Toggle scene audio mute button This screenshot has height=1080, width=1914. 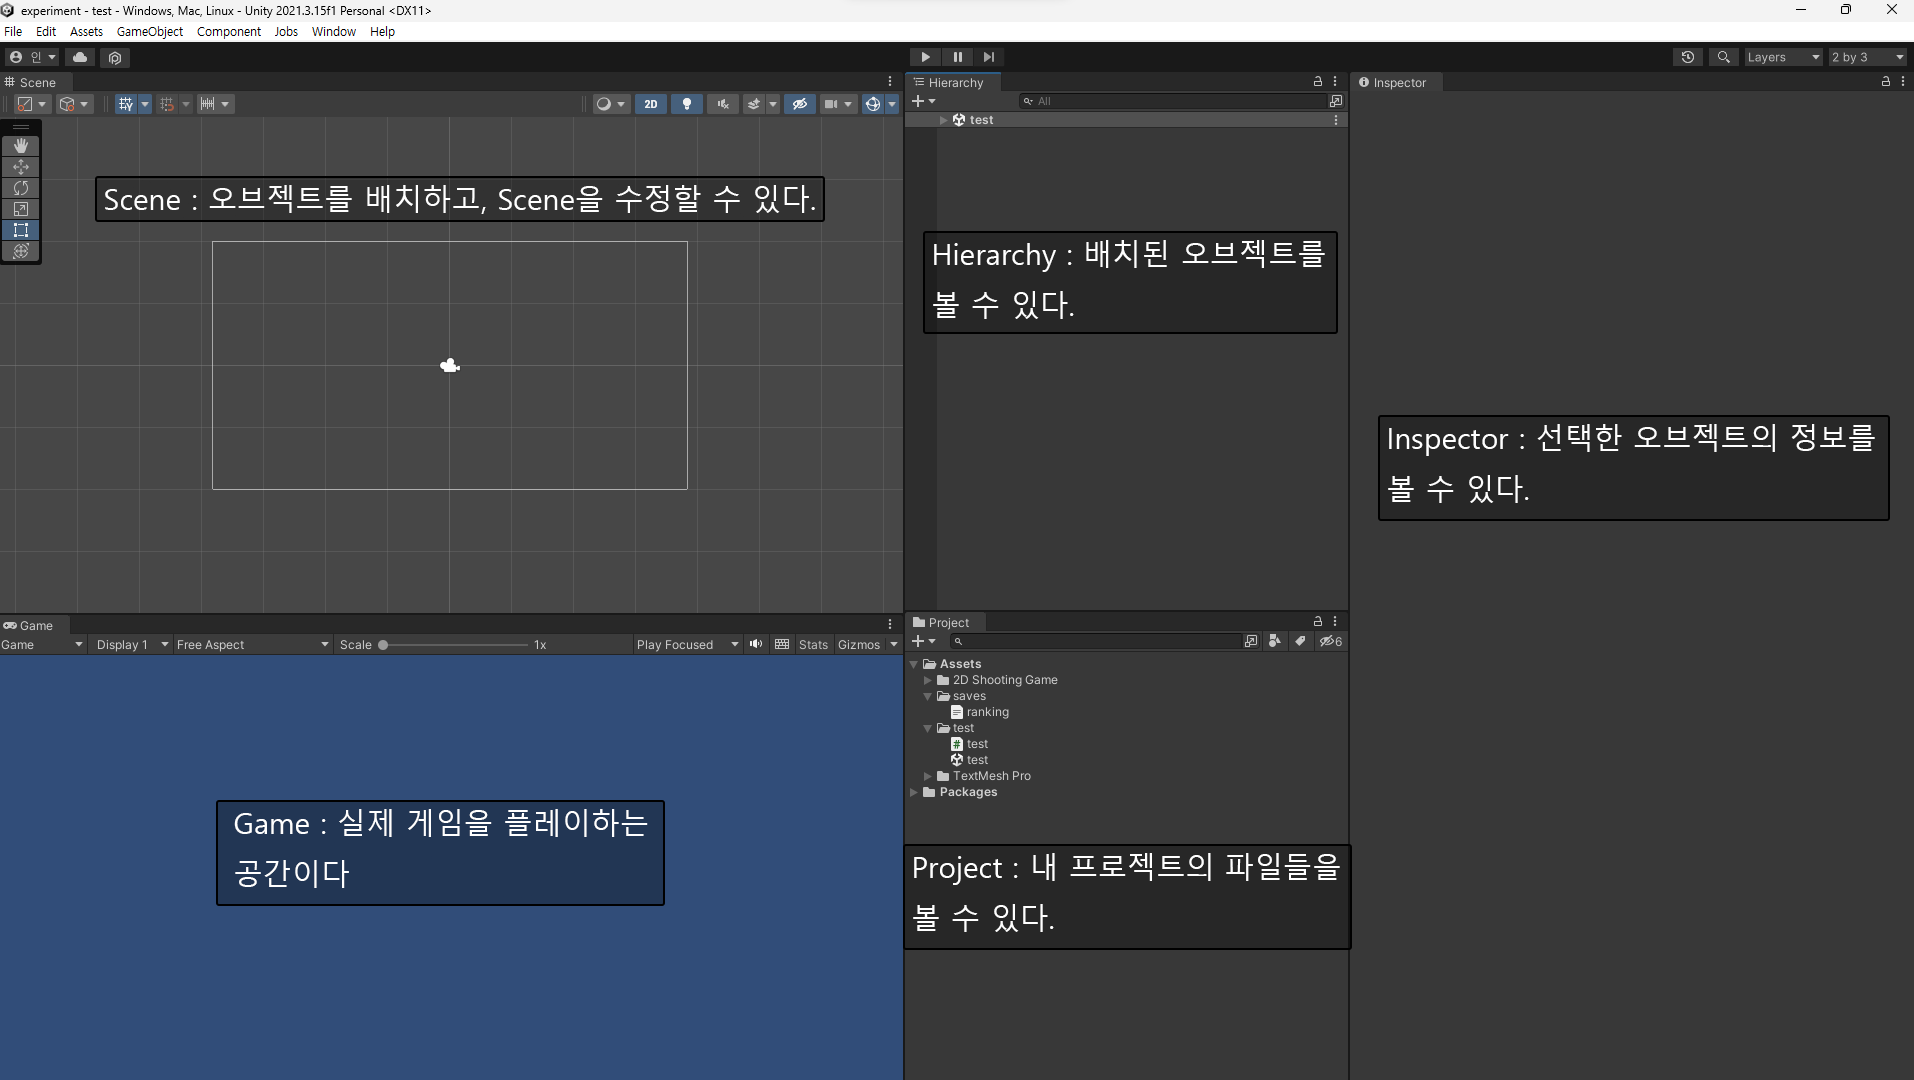[723, 104]
